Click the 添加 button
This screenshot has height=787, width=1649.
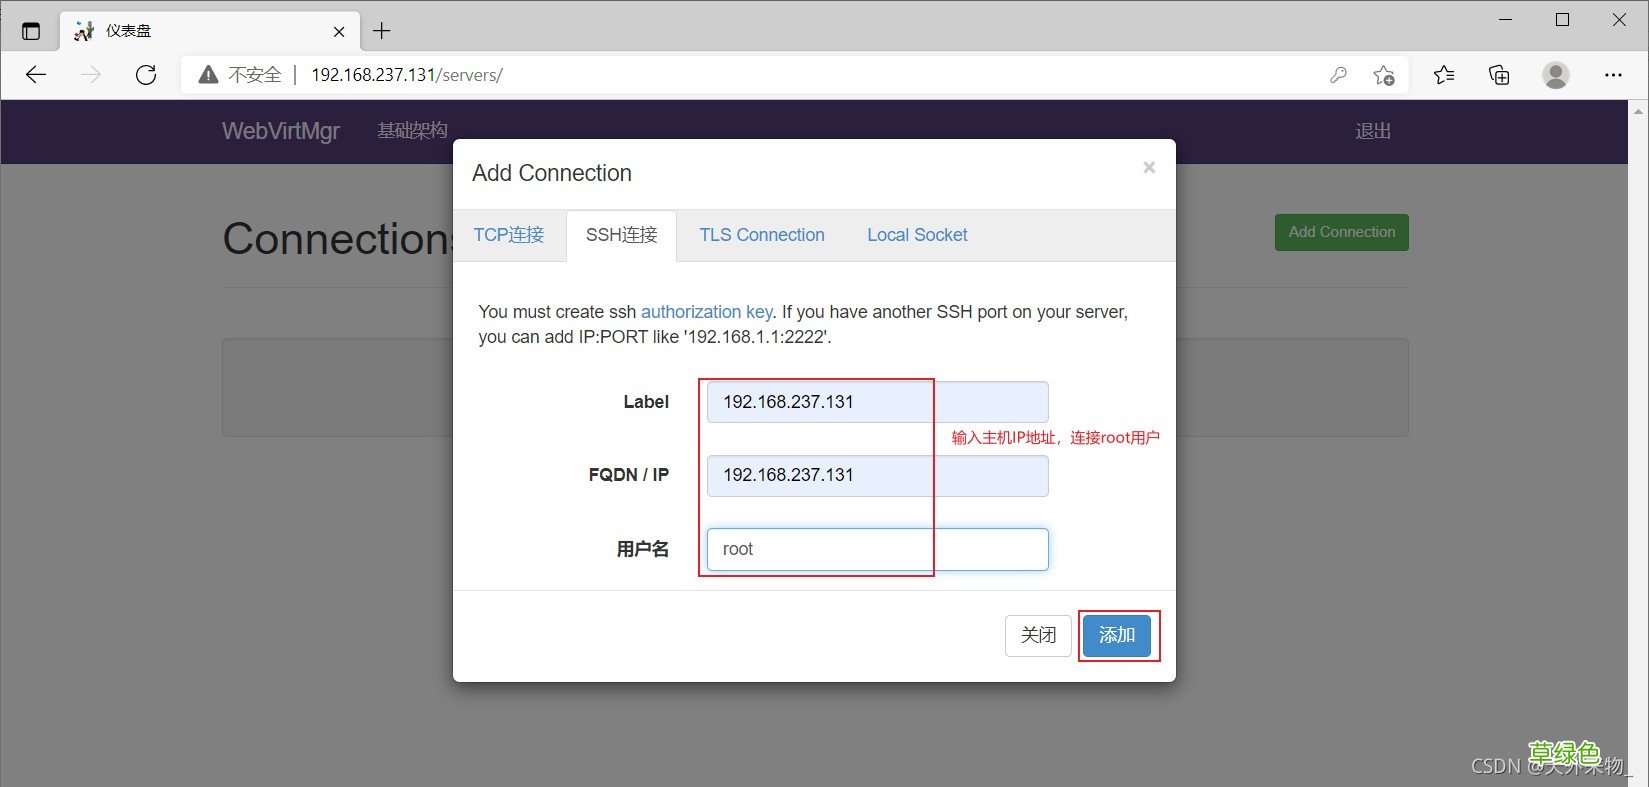pyautogui.click(x=1117, y=635)
